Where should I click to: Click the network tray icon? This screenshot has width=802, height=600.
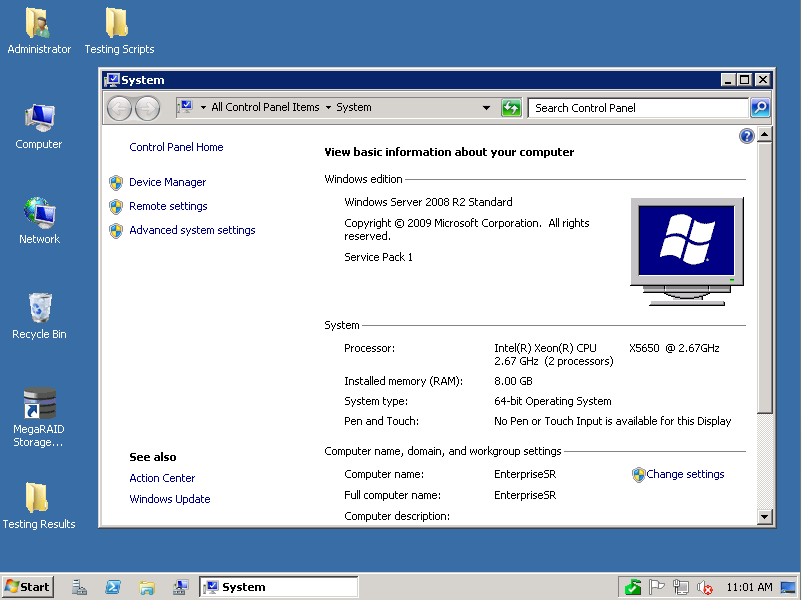pos(680,587)
